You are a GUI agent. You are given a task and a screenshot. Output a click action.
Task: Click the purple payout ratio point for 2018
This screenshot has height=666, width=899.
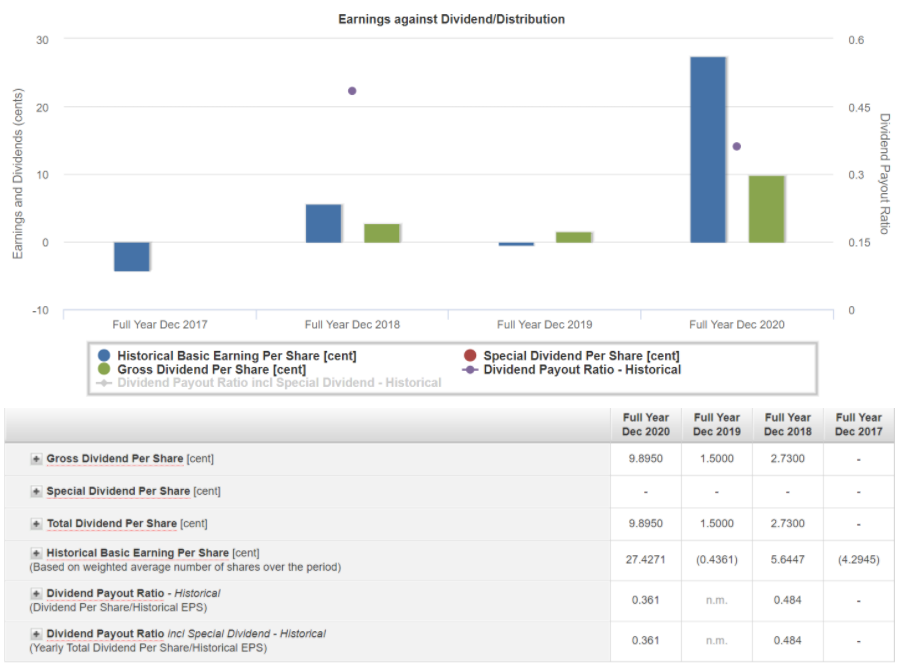pyautogui.click(x=352, y=91)
